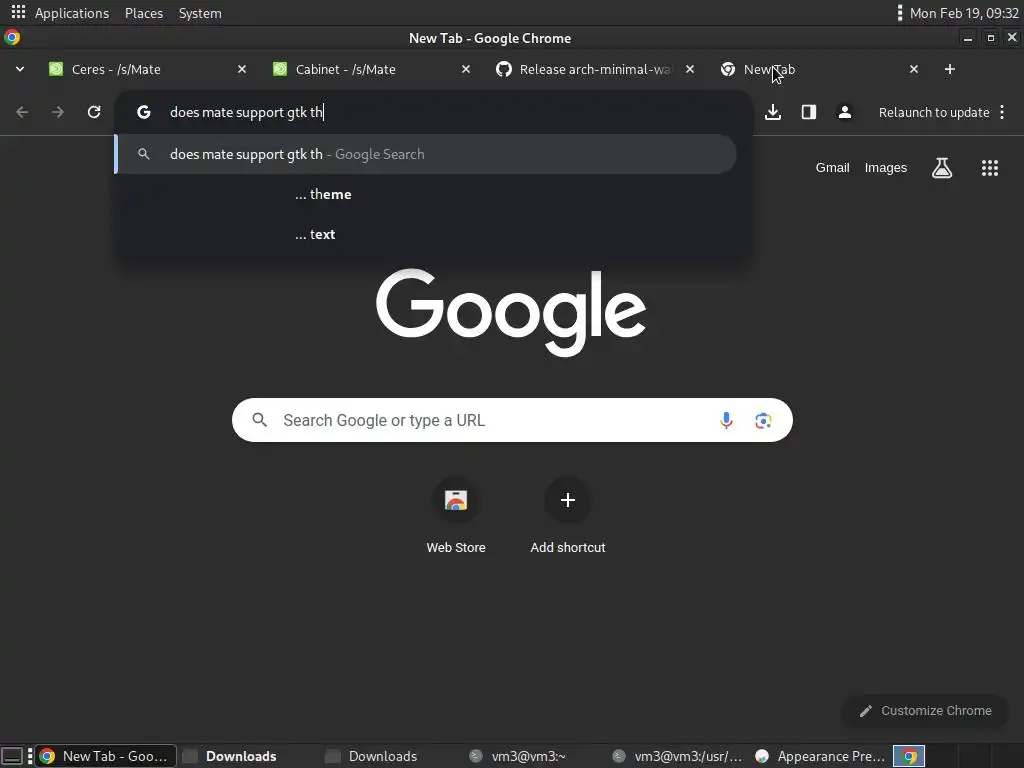The width and height of the screenshot is (1024, 768).
Task: Select second Downloads taskbar entry (non-bold)
Action: (x=372, y=756)
